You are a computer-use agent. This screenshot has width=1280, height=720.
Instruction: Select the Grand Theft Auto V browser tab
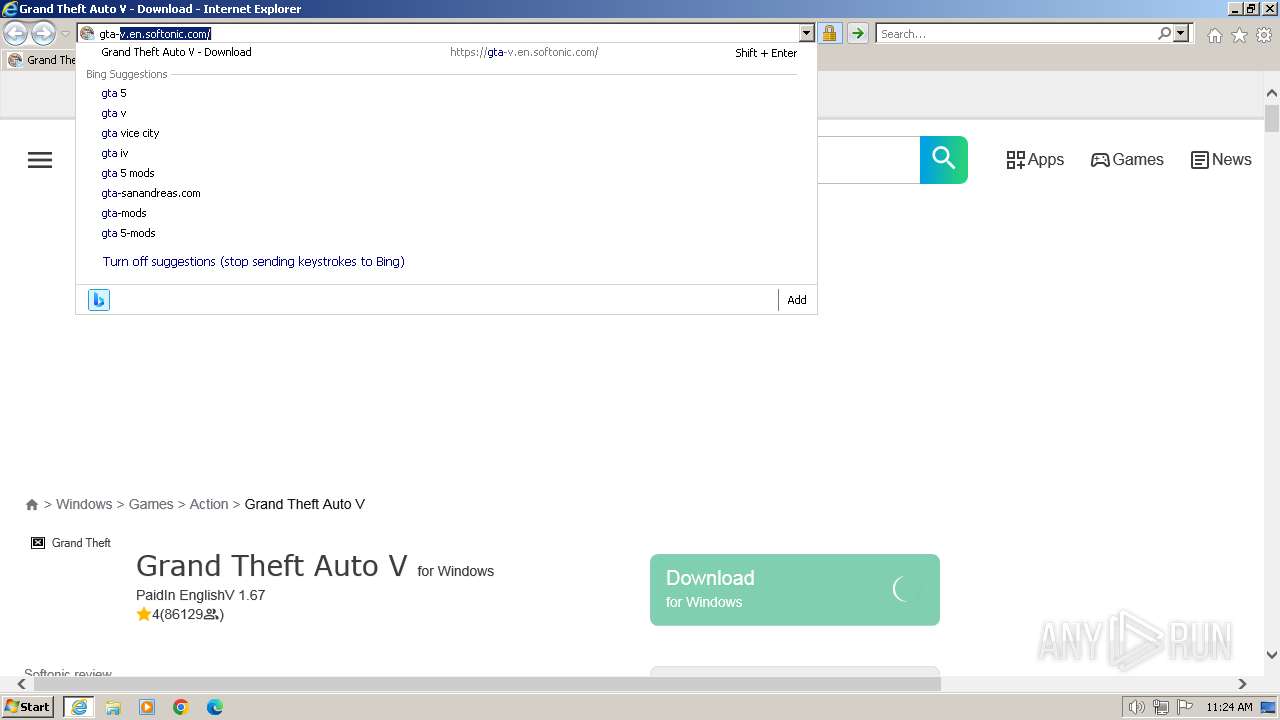[x=42, y=60]
